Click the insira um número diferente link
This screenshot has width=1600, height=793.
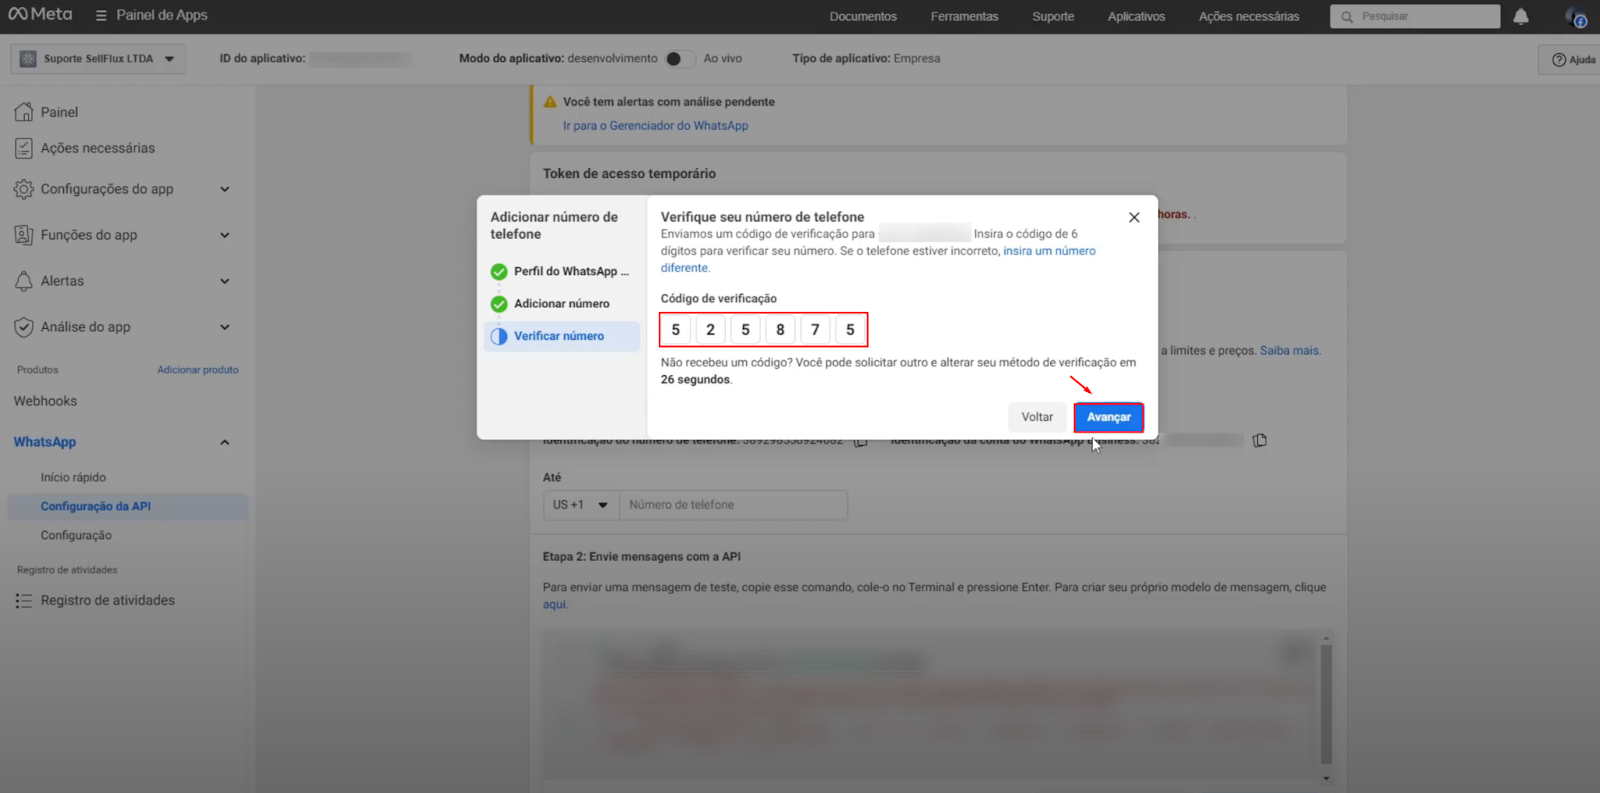1049,251
